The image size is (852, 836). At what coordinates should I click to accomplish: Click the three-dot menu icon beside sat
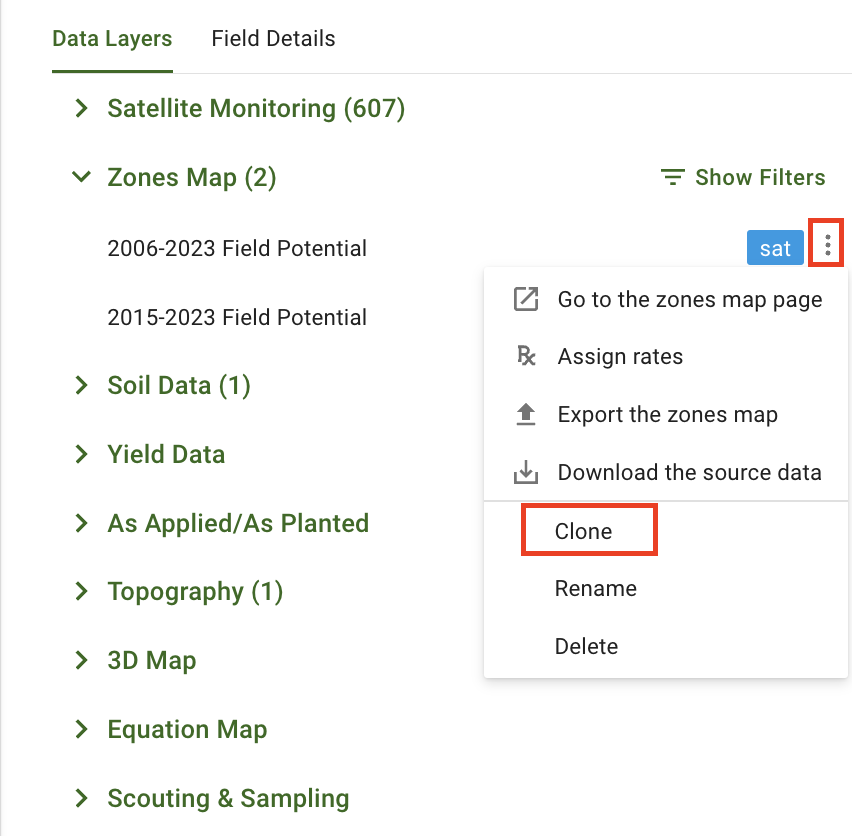(x=827, y=247)
